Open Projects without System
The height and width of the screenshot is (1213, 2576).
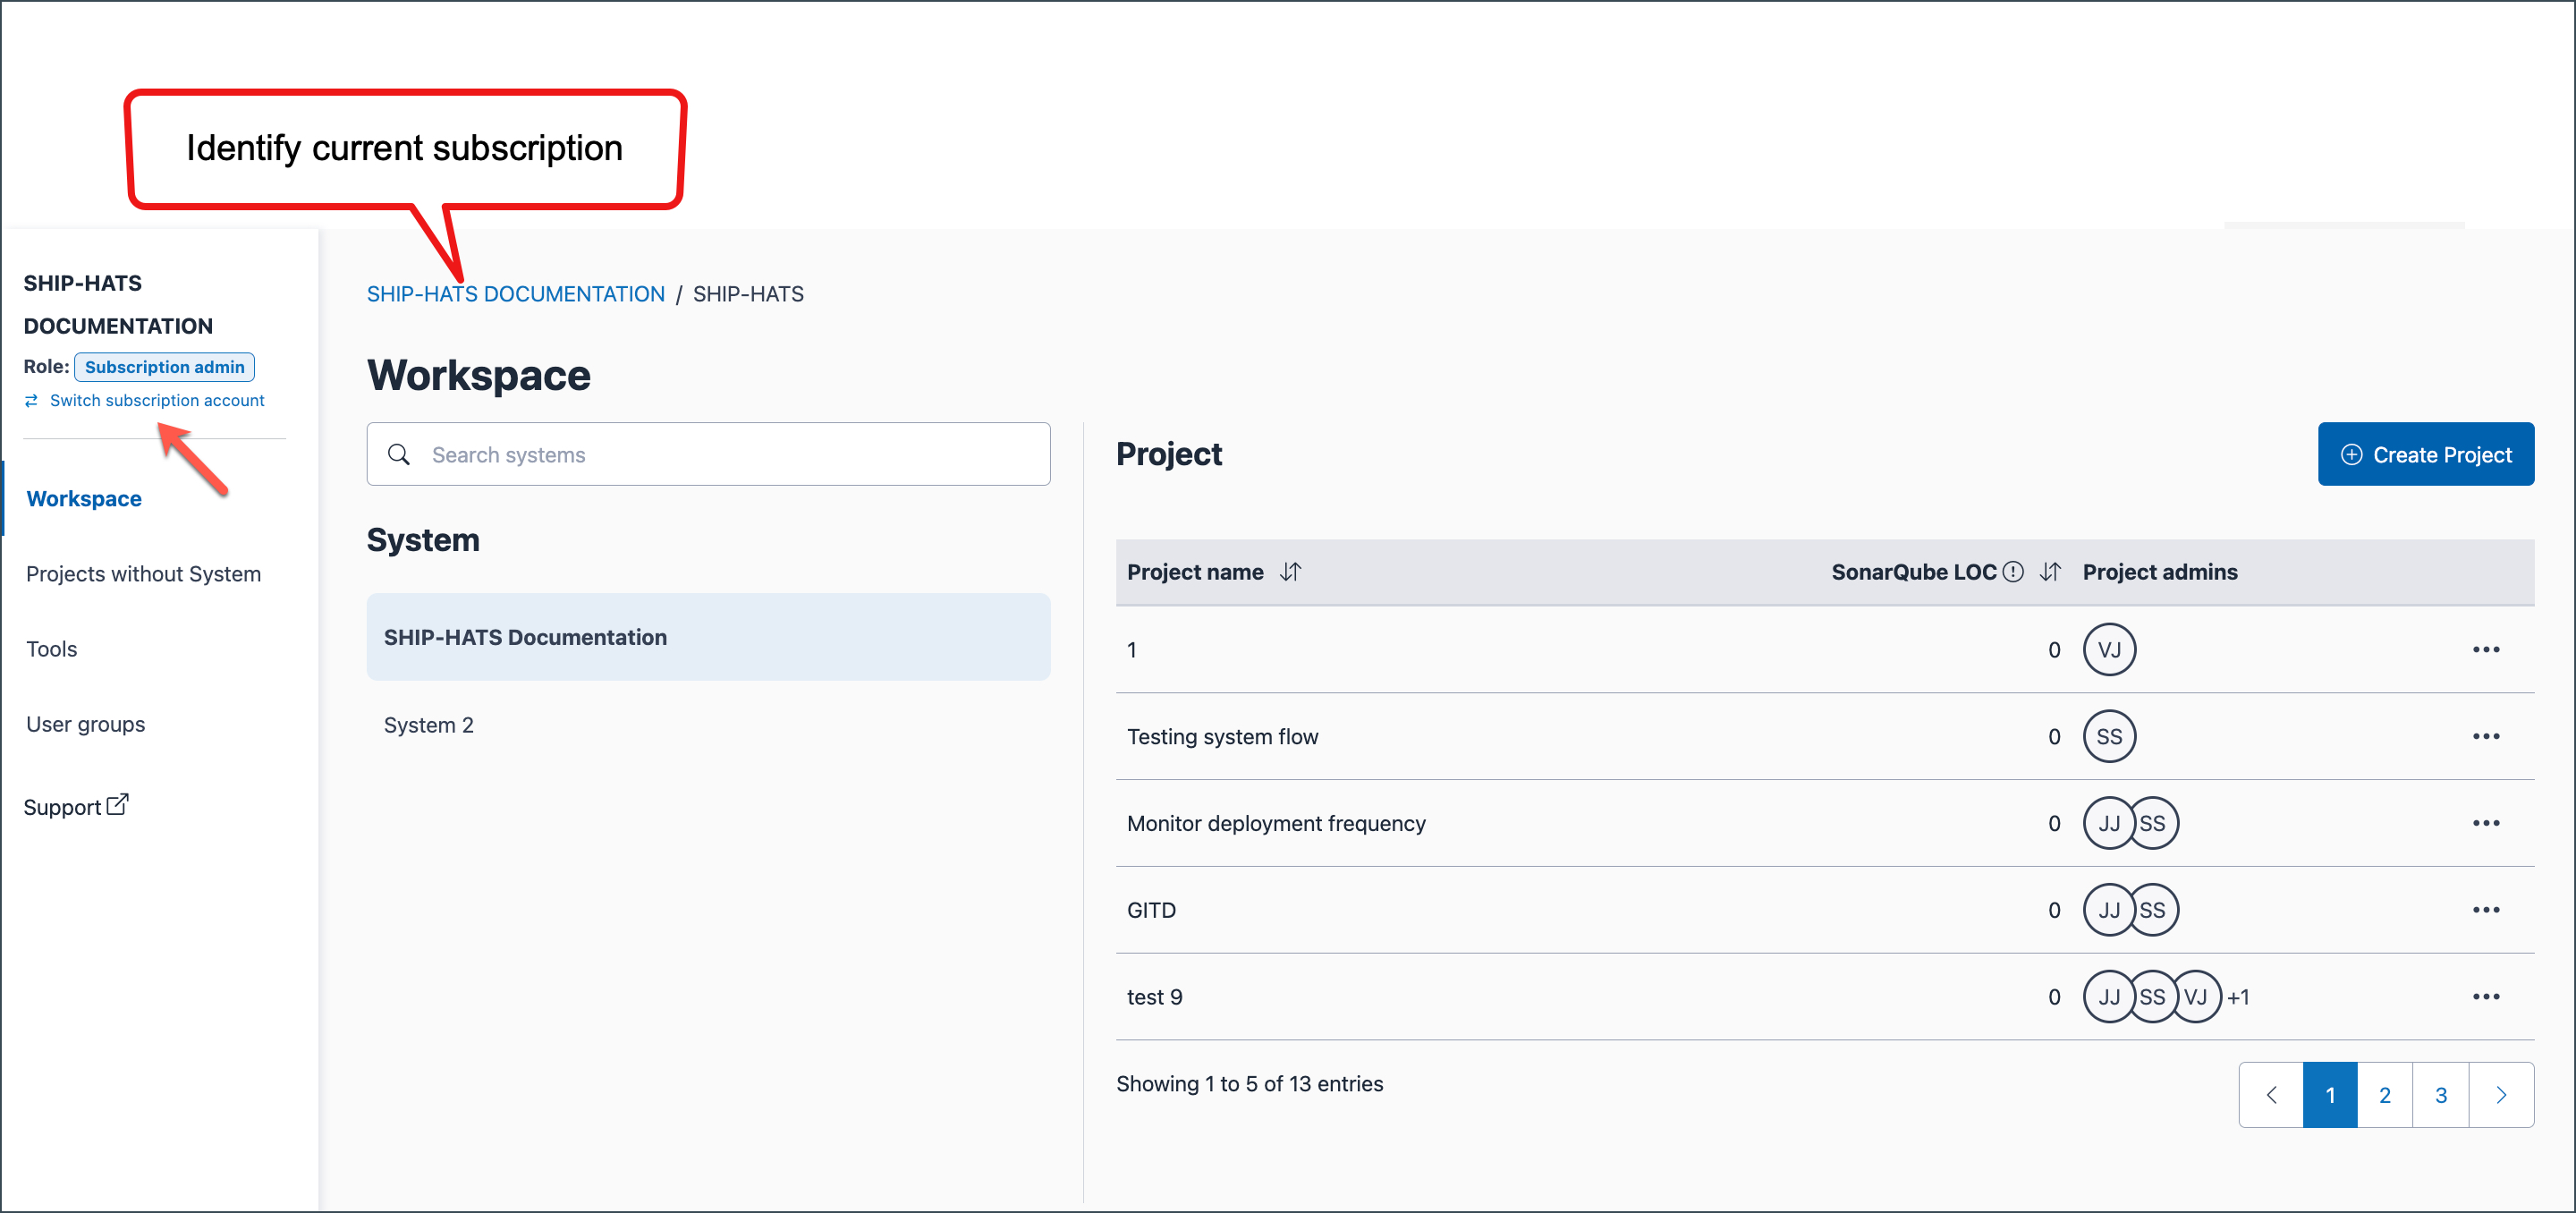pos(143,574)
